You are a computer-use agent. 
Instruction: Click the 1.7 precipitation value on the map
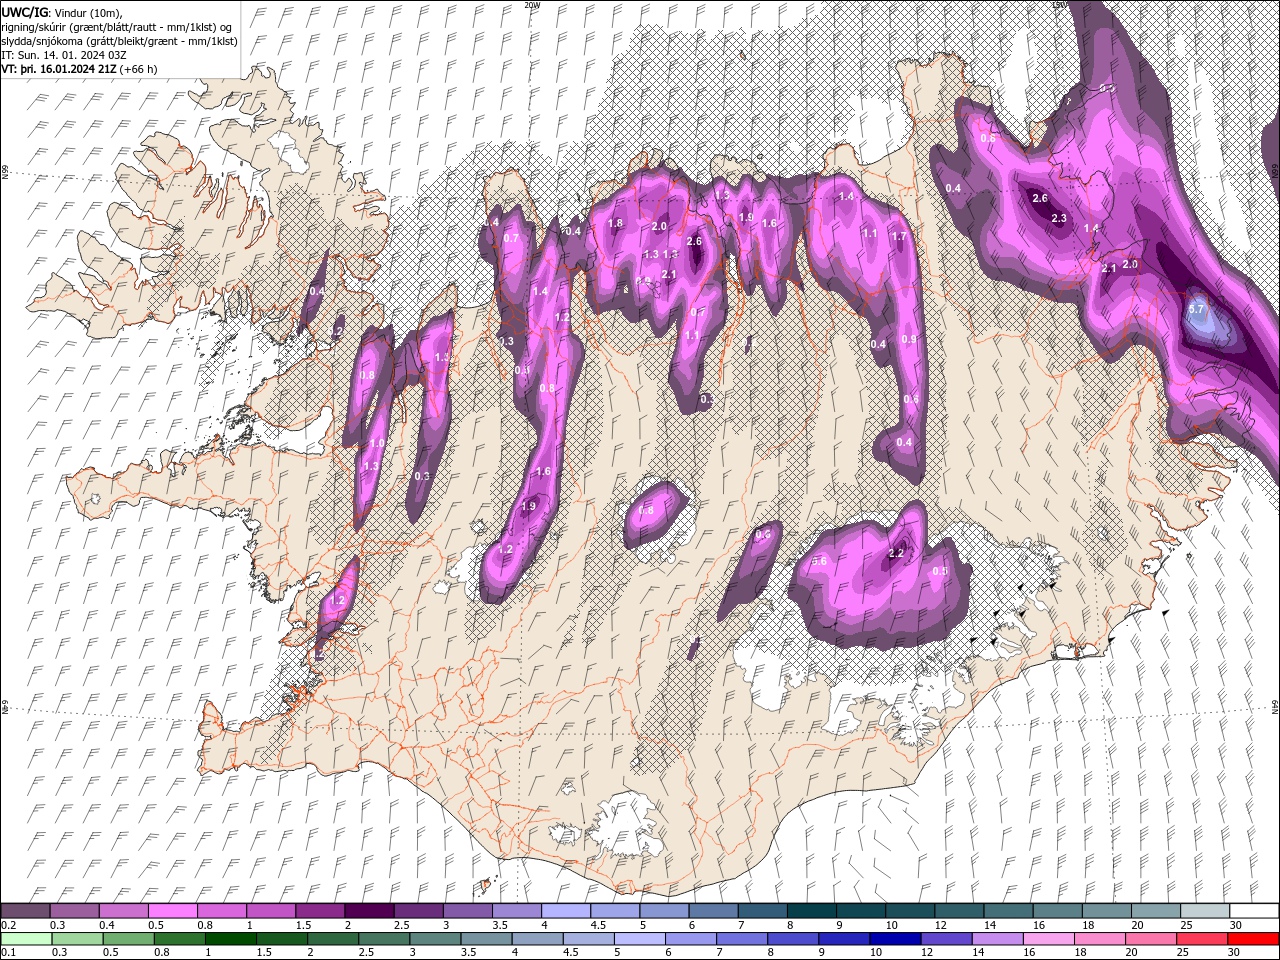click(x=898, y=236)
